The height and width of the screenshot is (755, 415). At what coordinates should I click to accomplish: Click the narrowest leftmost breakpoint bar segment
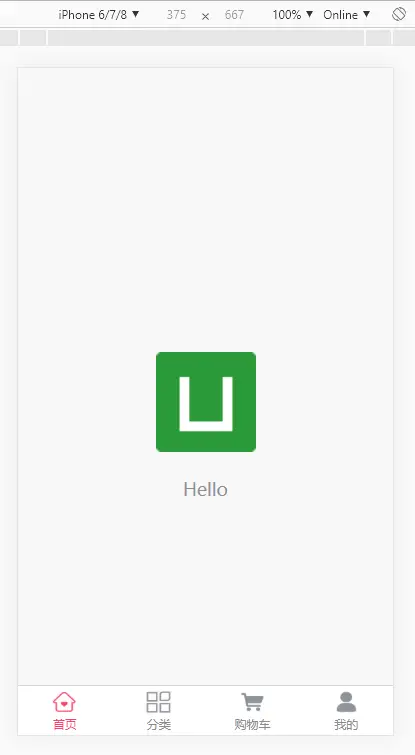(x=9, y=38)
